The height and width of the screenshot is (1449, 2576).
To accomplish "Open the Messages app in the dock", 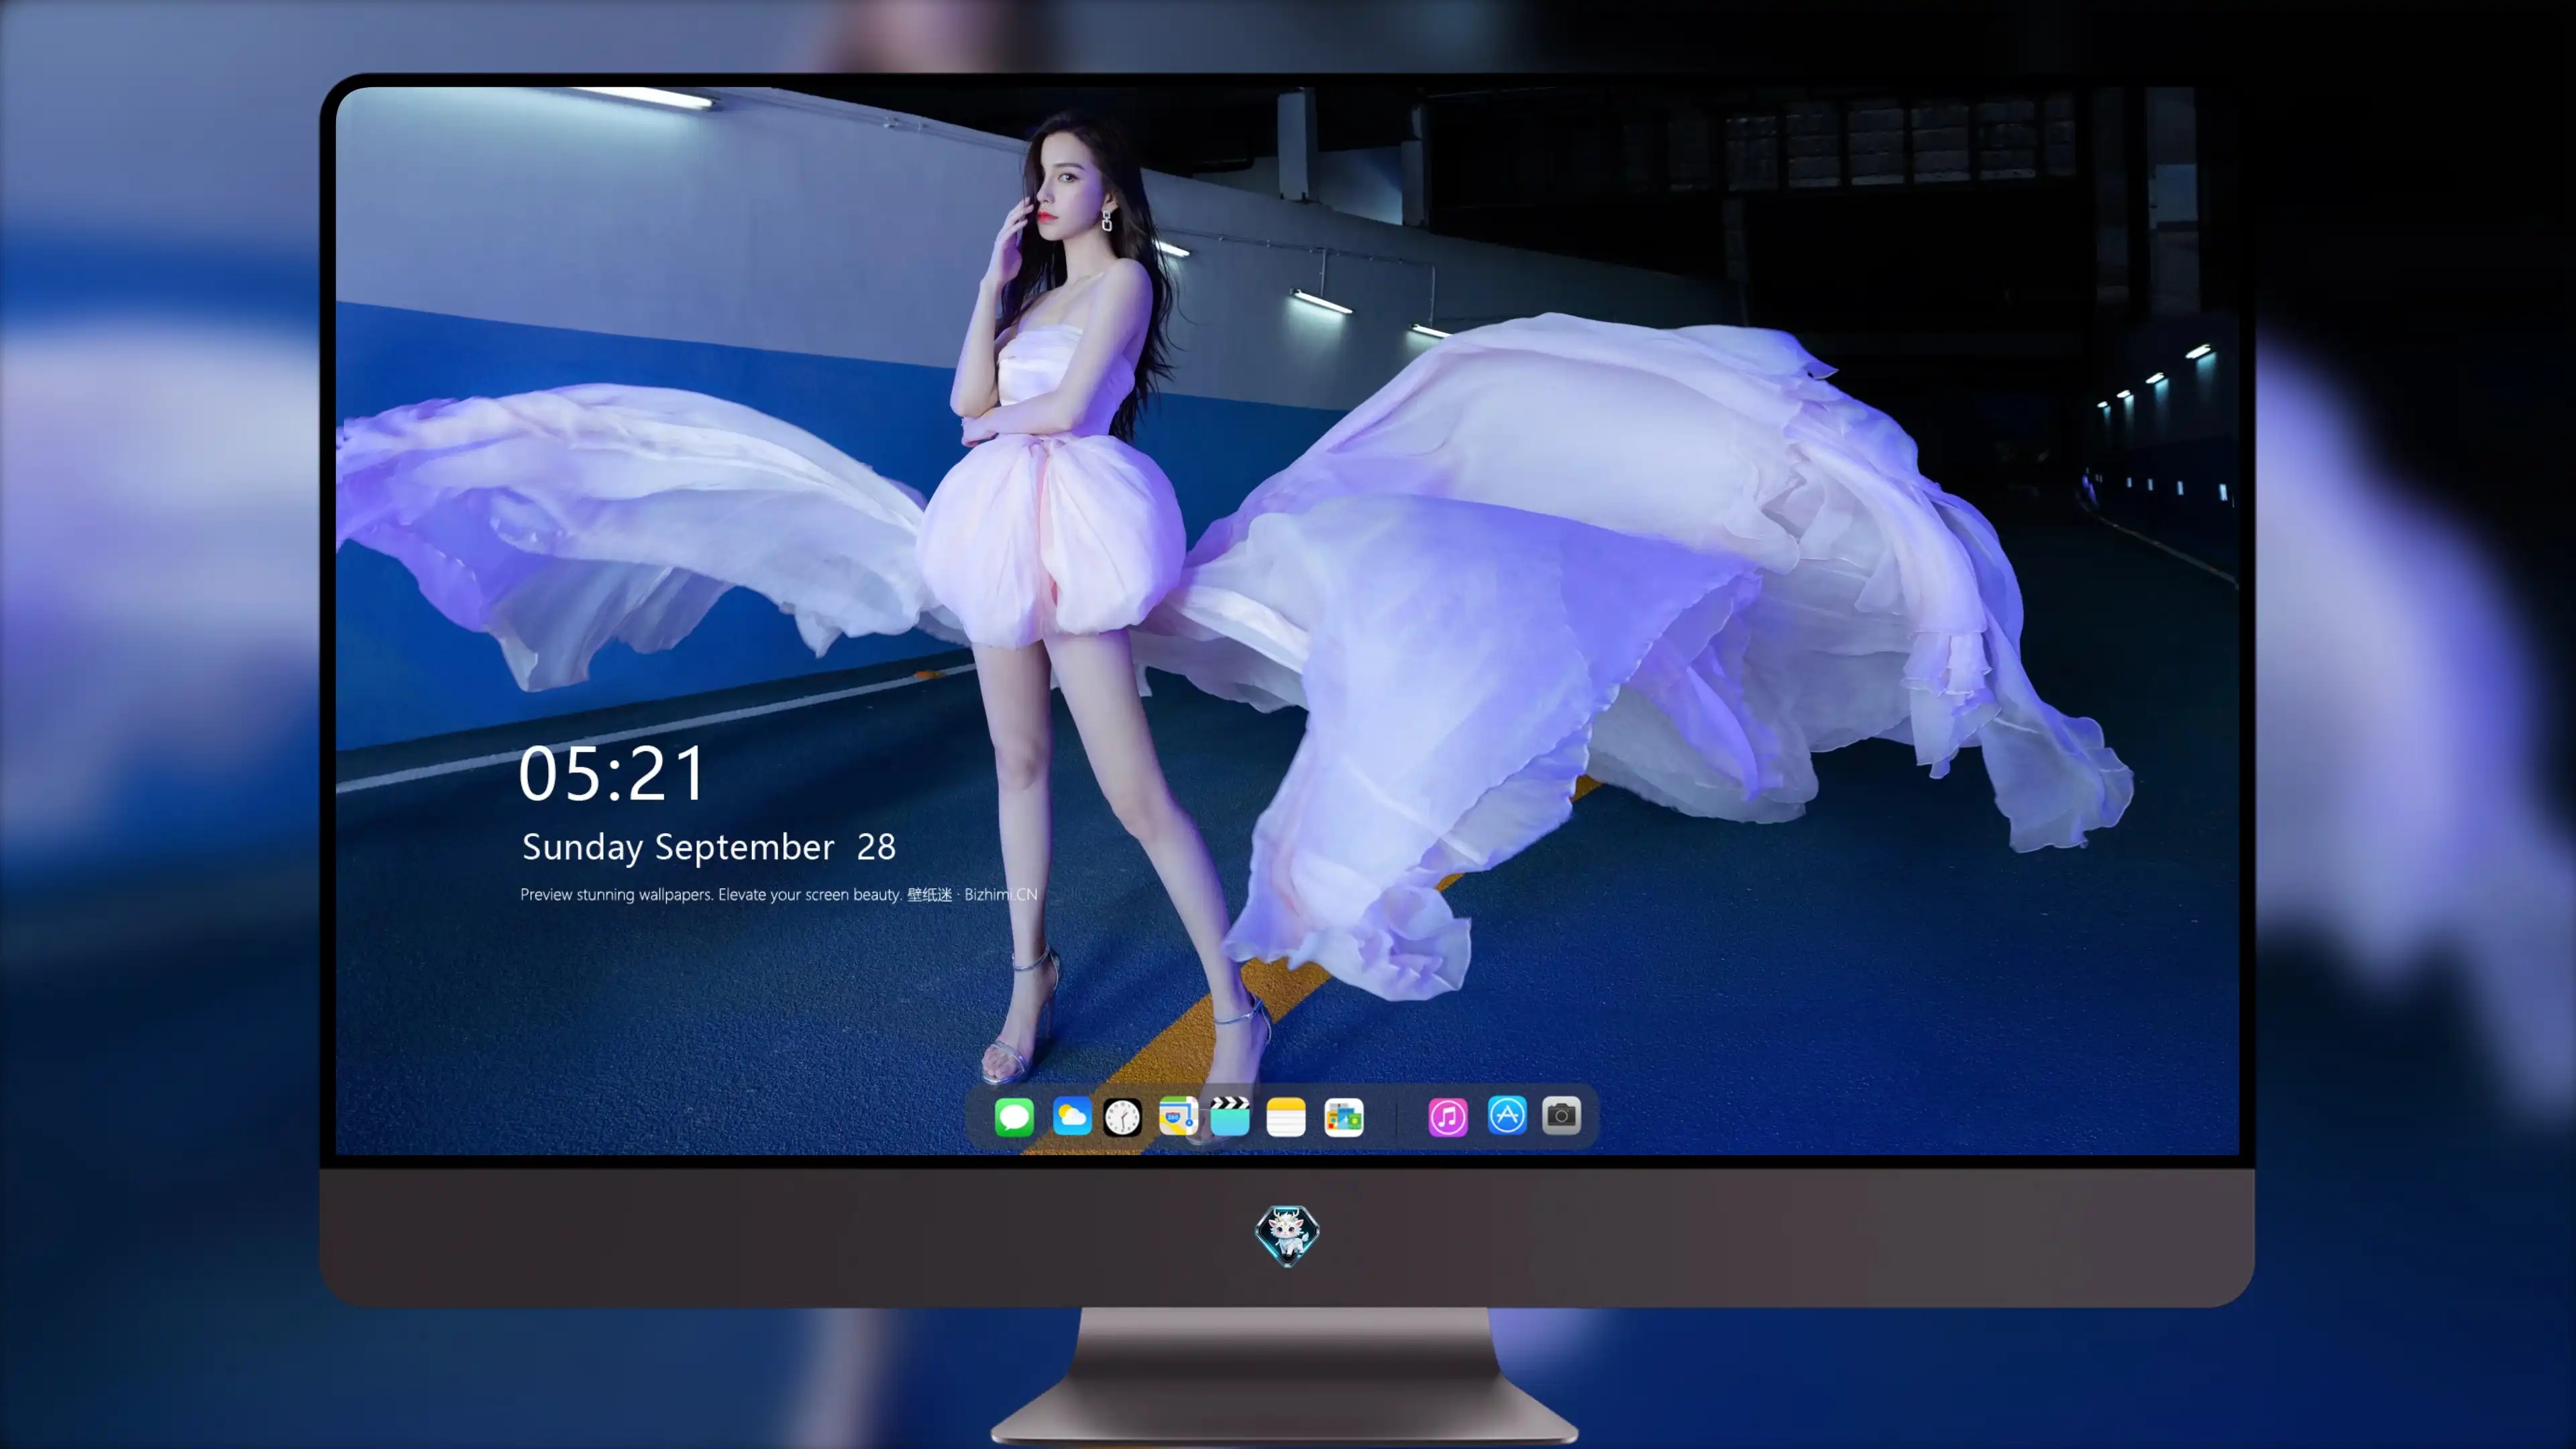I will coord(1014,1116).
